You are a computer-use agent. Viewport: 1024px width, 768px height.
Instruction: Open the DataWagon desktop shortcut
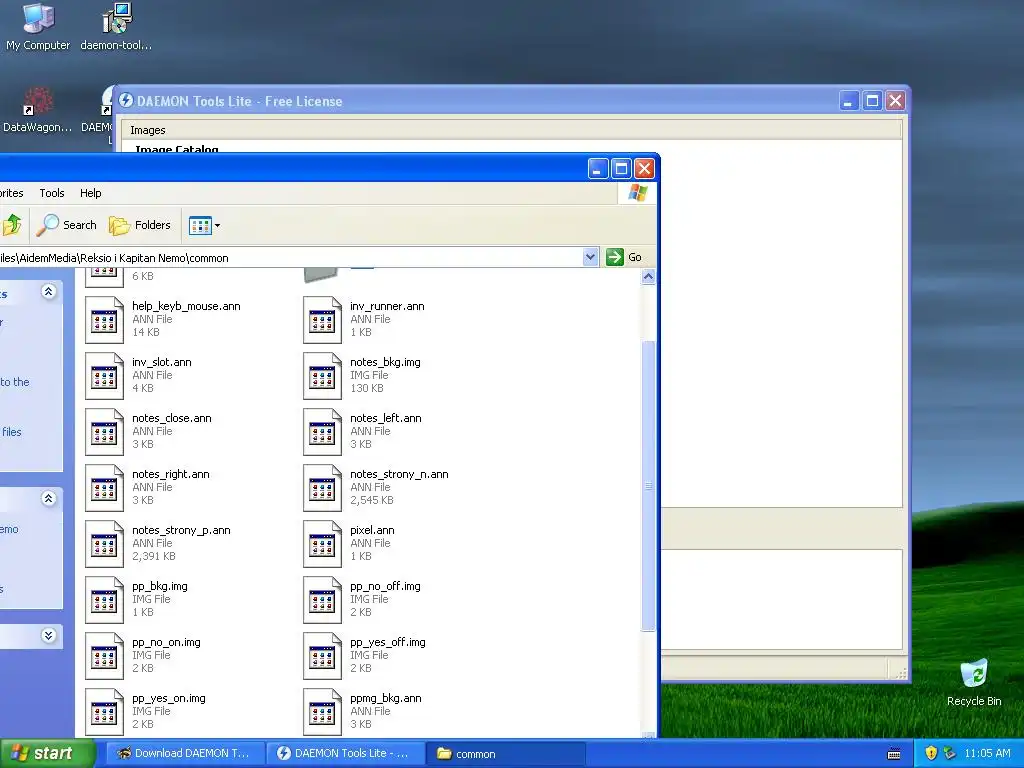click(37, 110)
